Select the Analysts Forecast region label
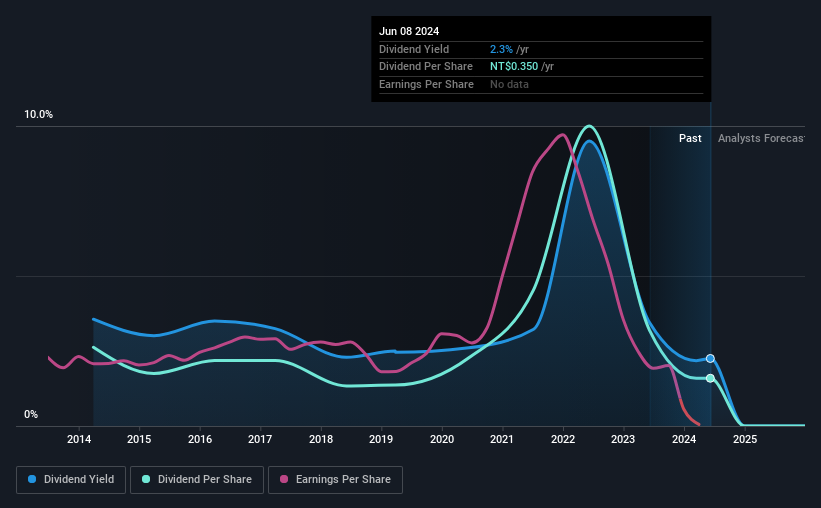Screen dimensions: 821x508 pyautogui.click(x=761, y=138)
